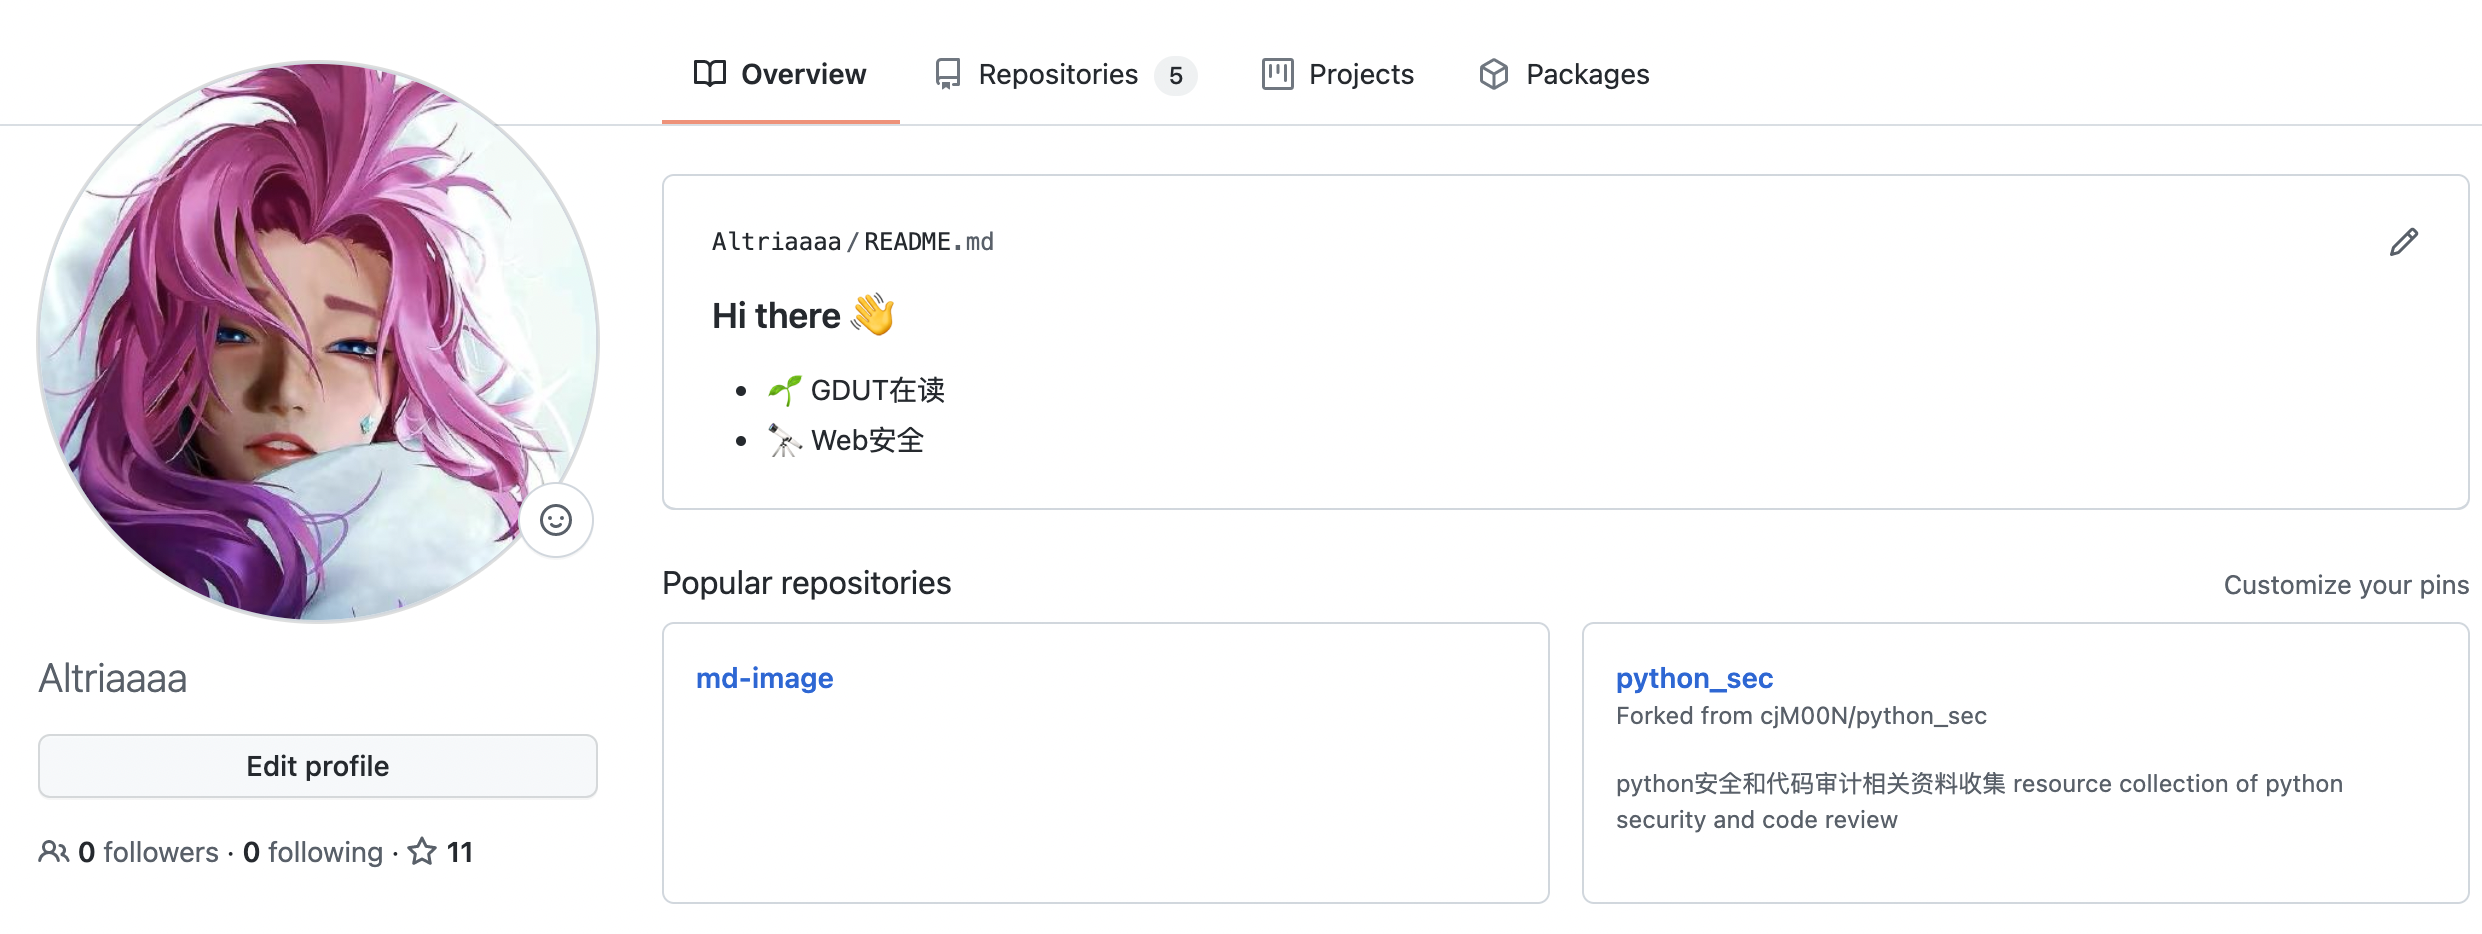Click the Overview book icon
The height and width of the screenshot is (934, 2482).
(x=710, y=74)
